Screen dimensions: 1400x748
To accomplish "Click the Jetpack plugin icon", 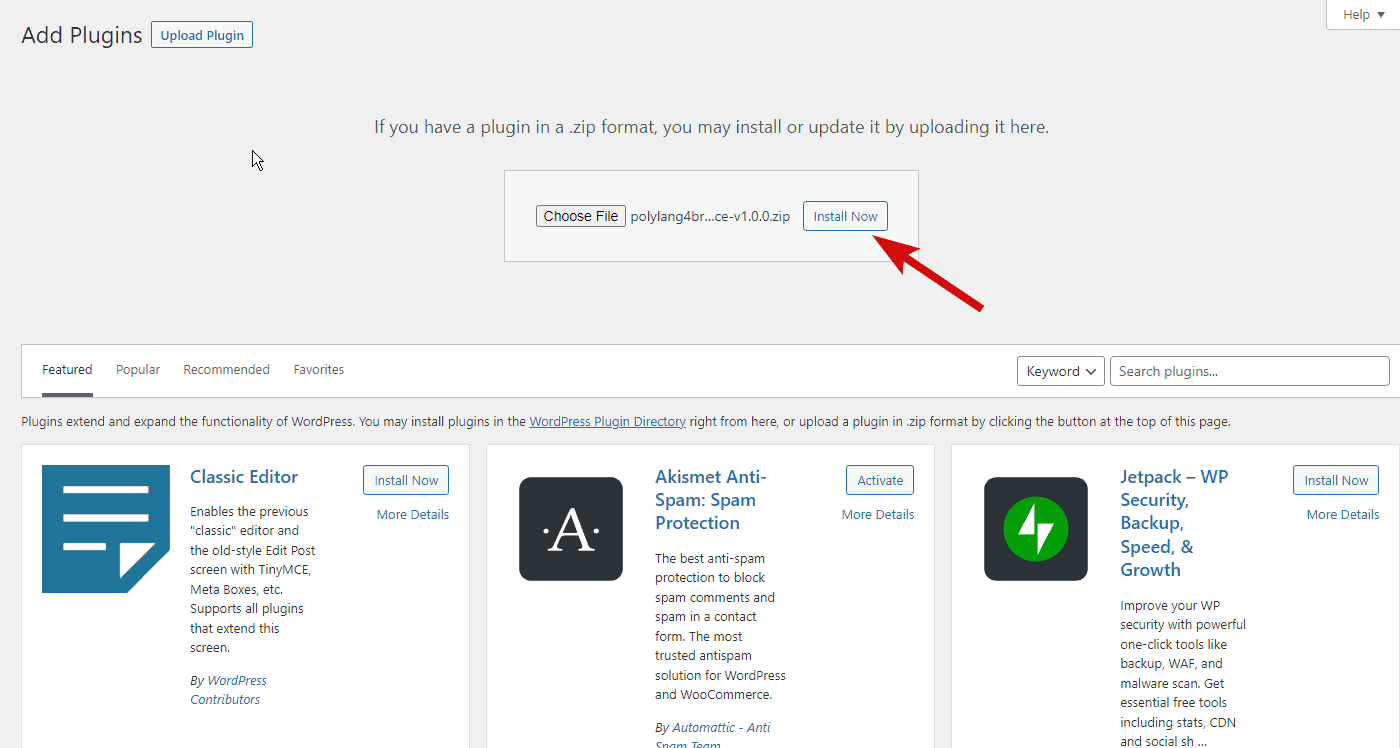I will click(1036, 529).
